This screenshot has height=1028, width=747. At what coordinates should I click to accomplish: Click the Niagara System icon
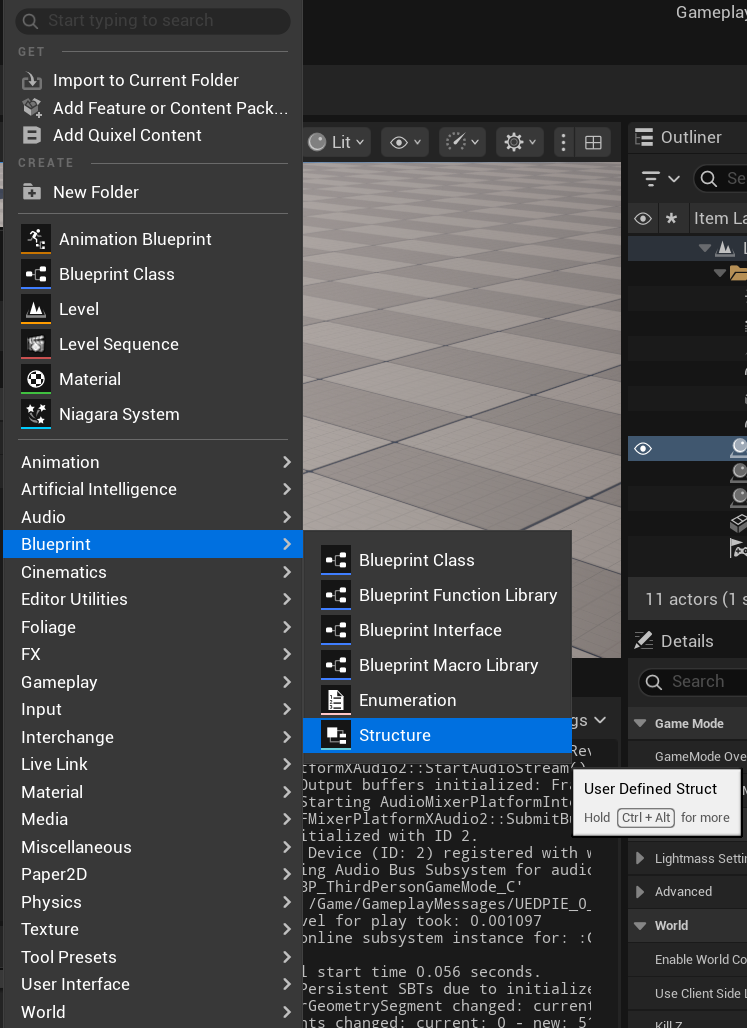point(36,414)
